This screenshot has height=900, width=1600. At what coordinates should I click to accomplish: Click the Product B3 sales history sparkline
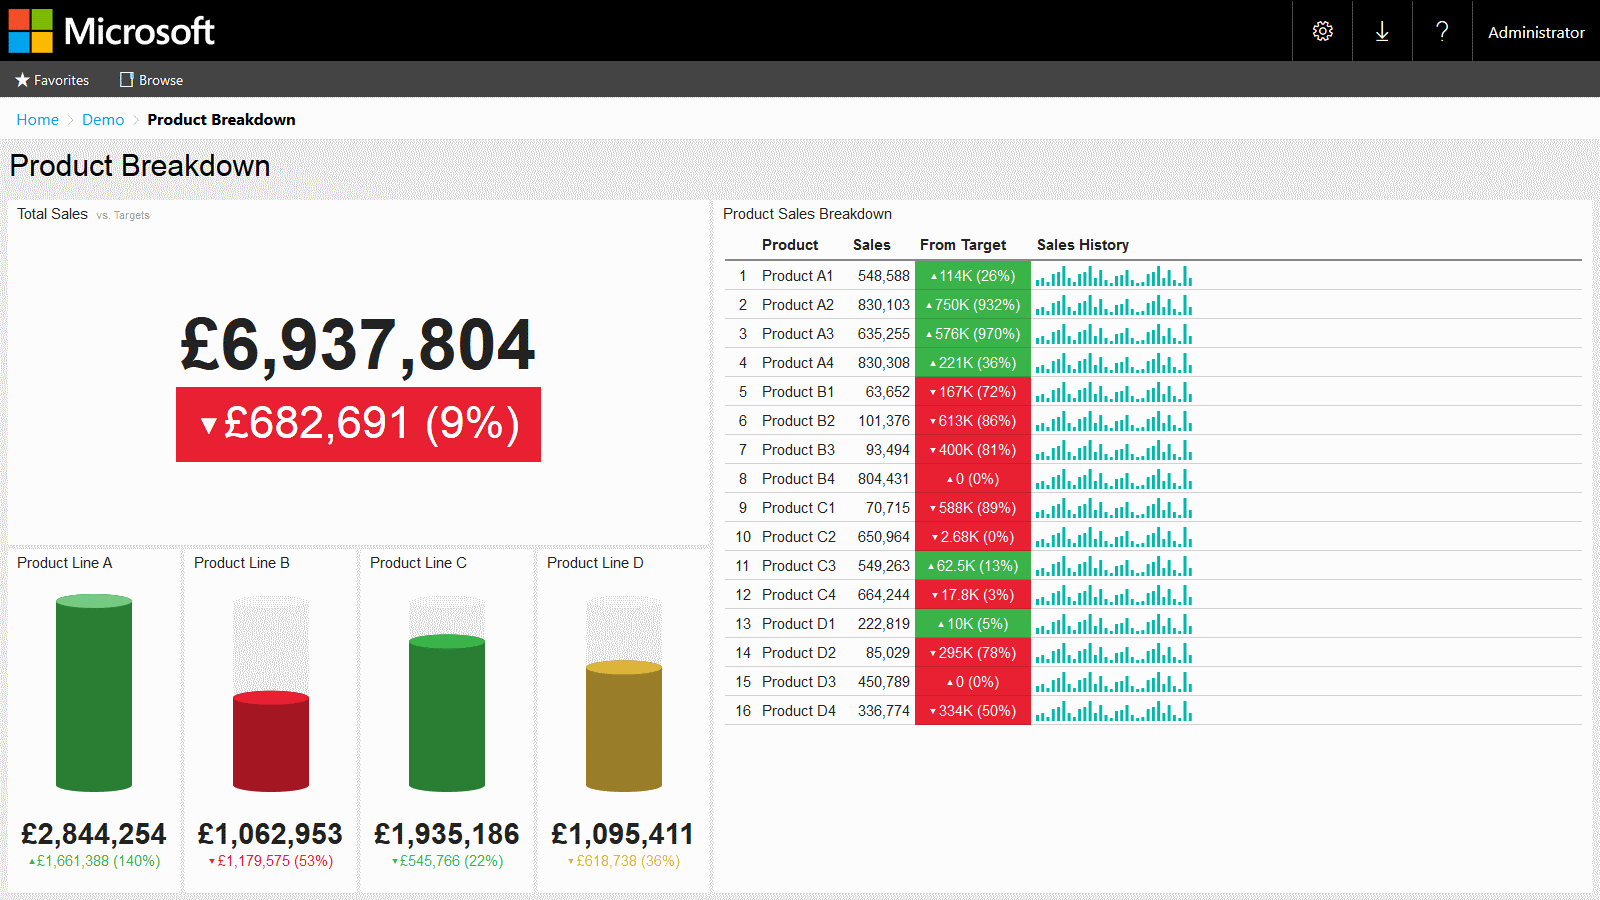[1114, 450]
